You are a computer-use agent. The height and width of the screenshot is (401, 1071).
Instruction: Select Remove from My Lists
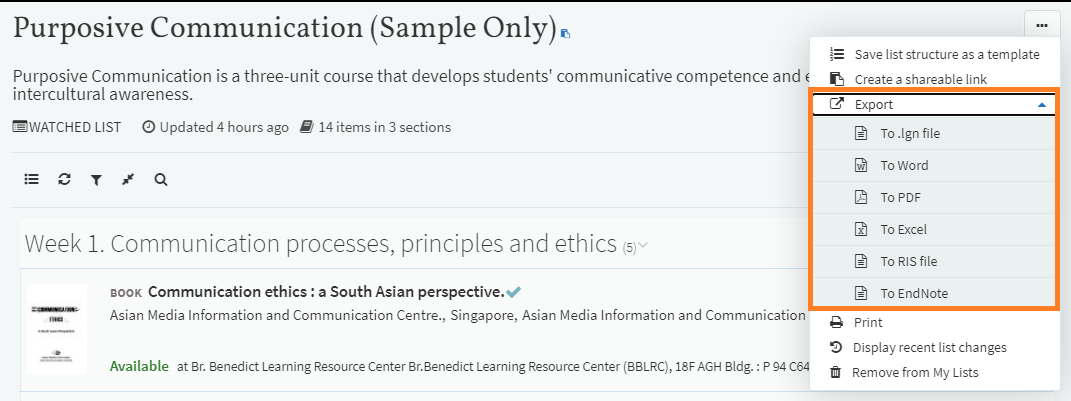915,373
